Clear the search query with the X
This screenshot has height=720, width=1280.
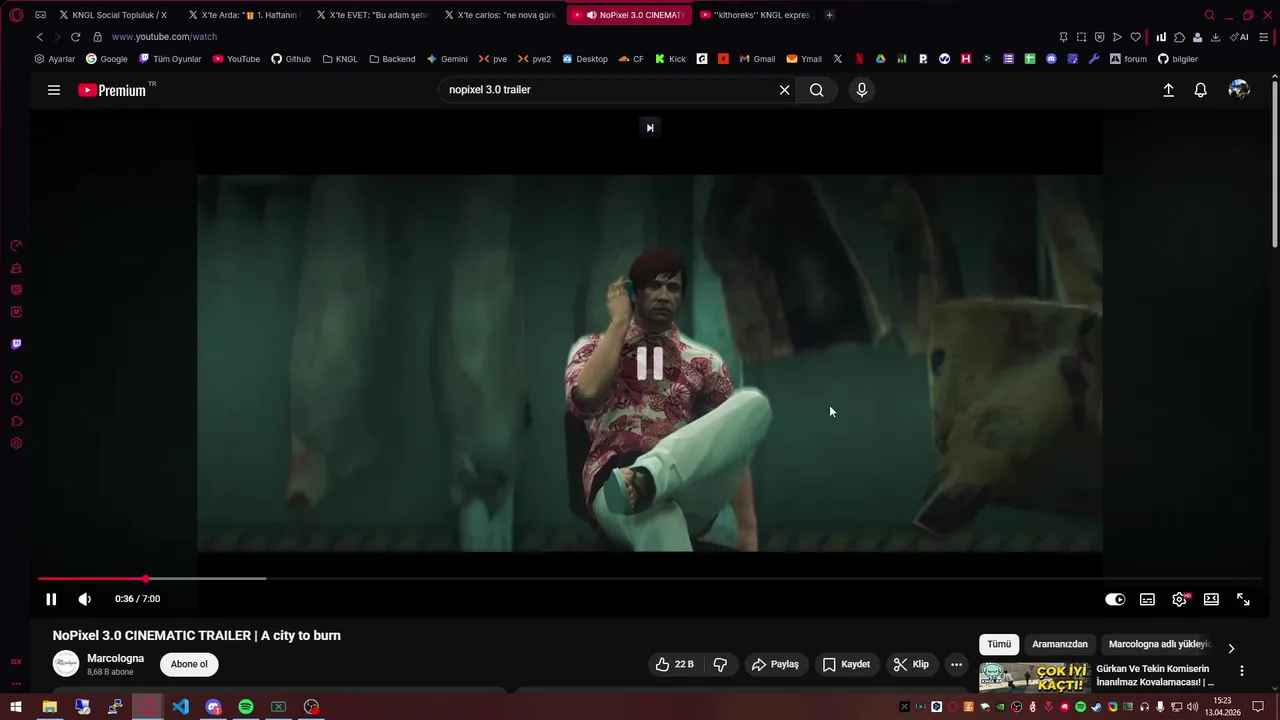coord(785,90)
